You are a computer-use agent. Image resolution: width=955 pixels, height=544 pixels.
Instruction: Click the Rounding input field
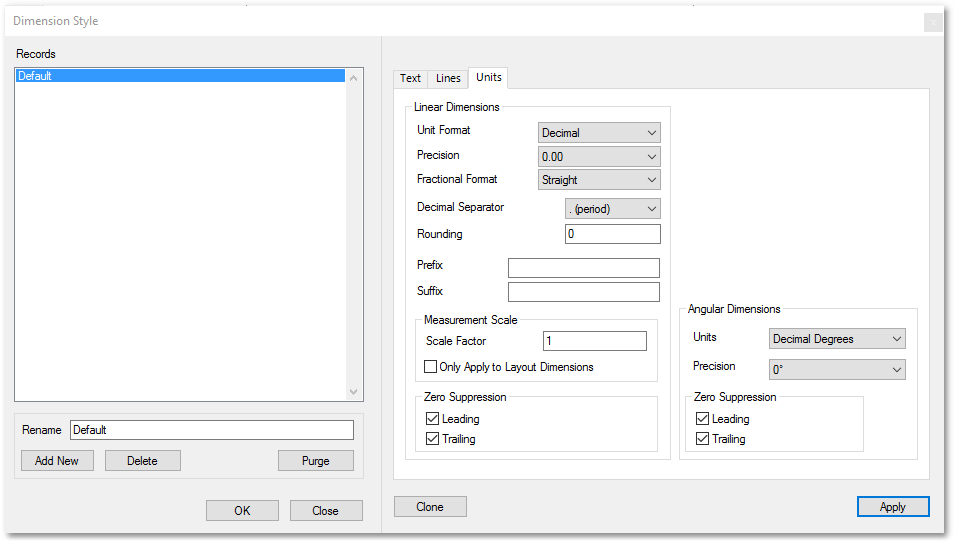point(612,234)
